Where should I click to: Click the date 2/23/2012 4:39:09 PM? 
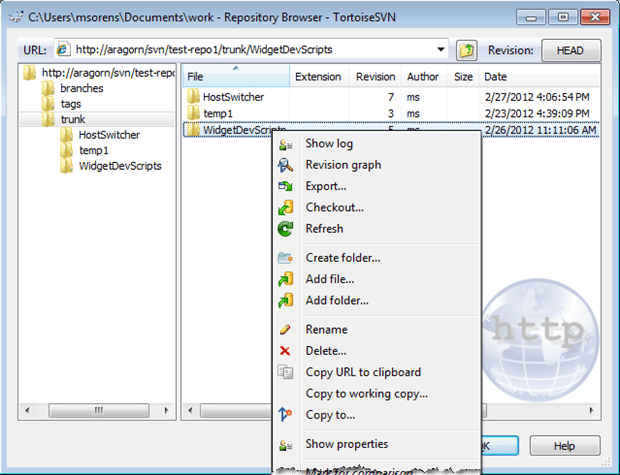[x=537, y=114]
